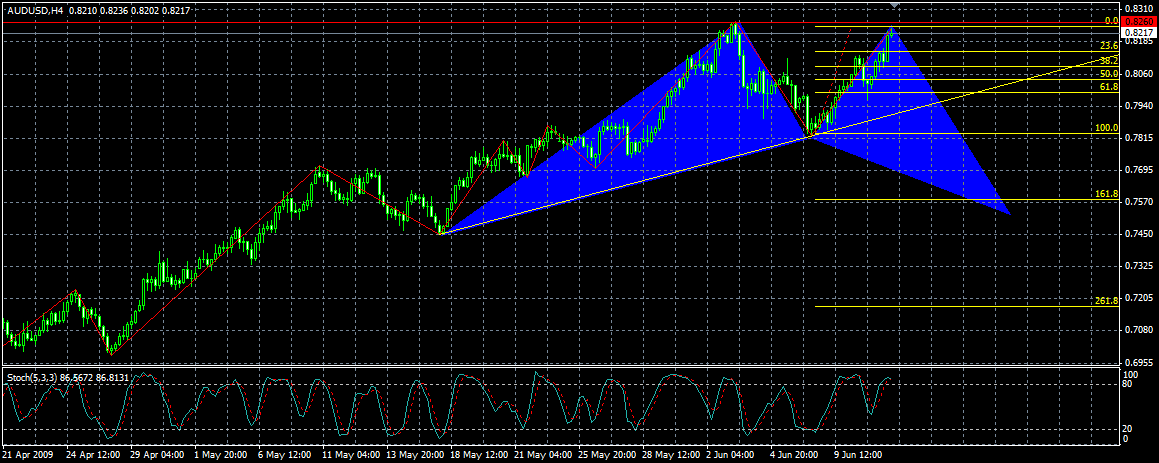1159x463 pixels.
Task: Click the 80 level on stochastic scale
Action: 1128,384
